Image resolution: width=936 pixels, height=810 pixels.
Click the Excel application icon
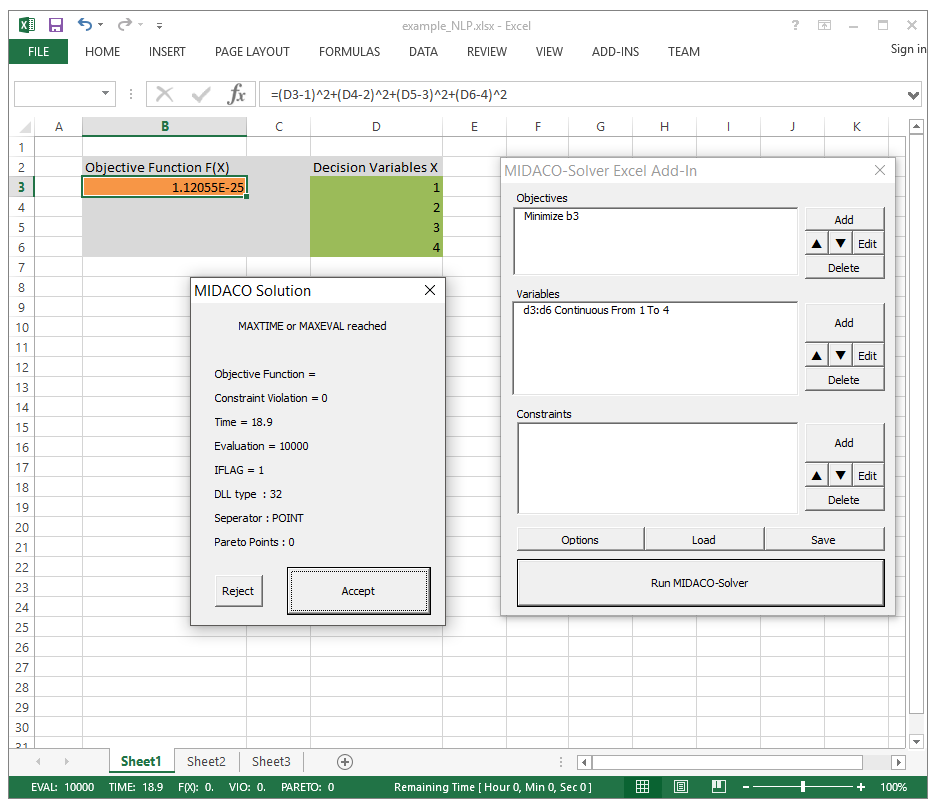[27, 25]
